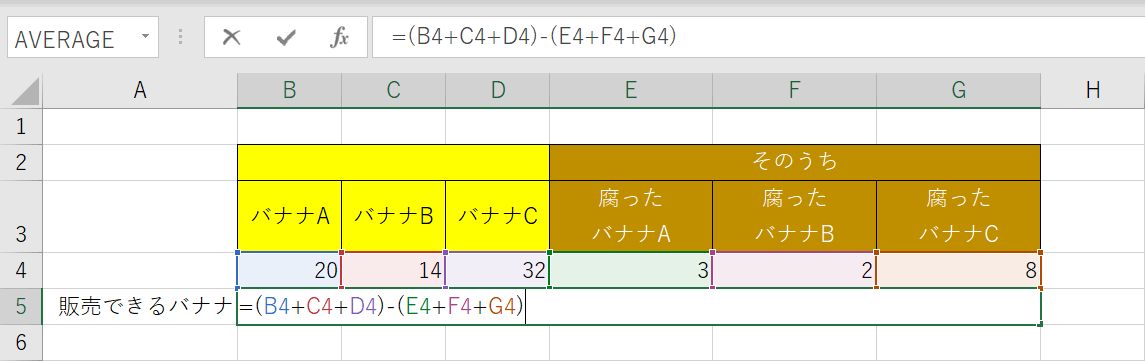The image size is (1145, 361).
Task: Select column C header
Action: pos(394,90)
